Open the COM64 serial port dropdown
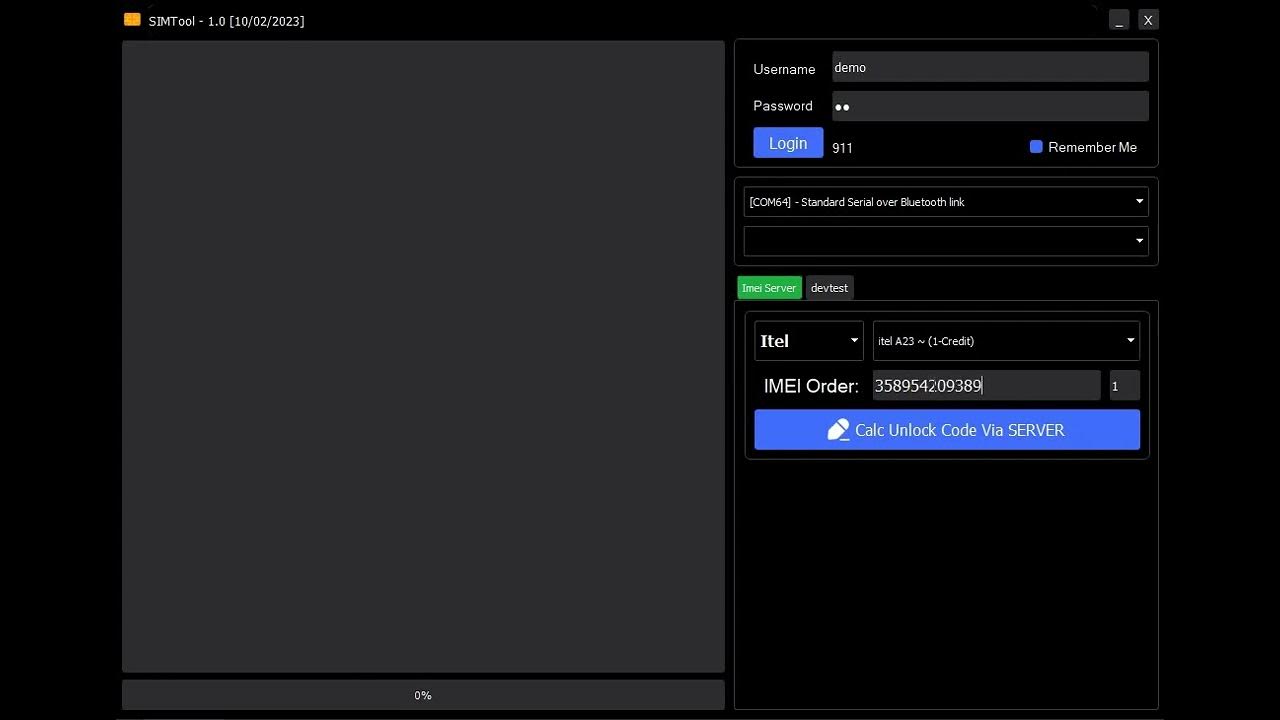Screen dimensions: 1280x720 (x=946, y=202)
